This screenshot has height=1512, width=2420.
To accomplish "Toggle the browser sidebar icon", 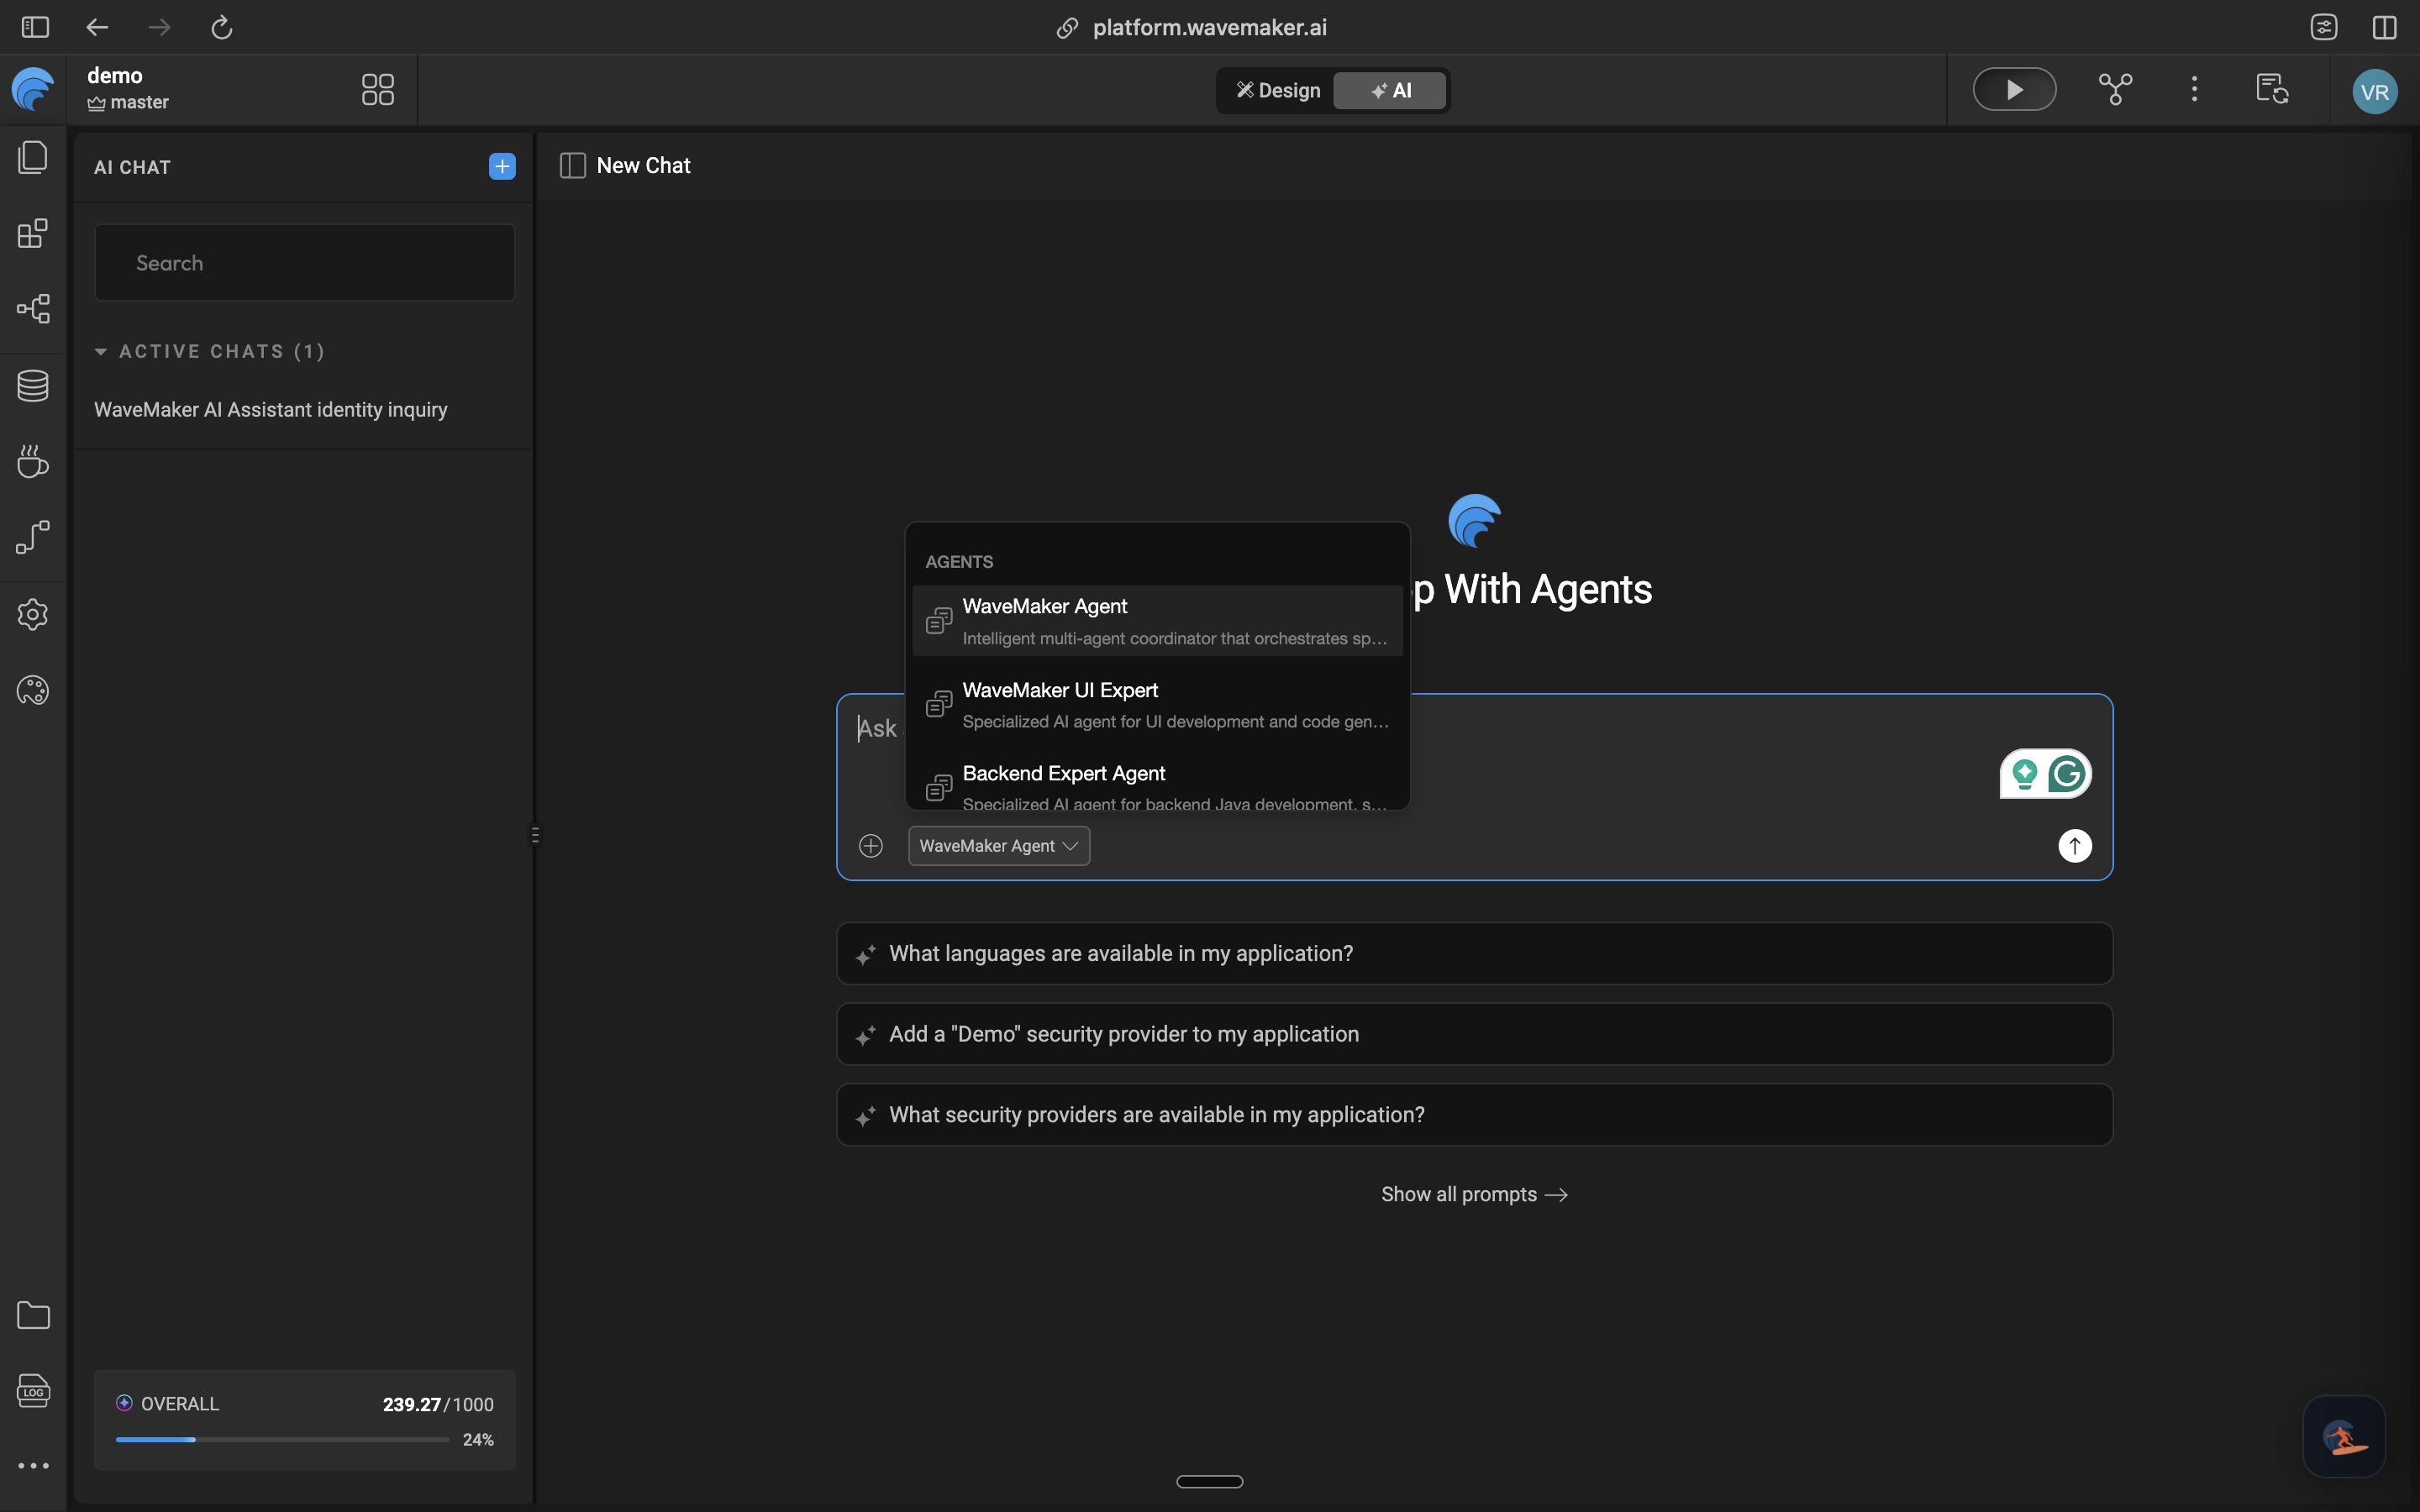I will 35,27.
